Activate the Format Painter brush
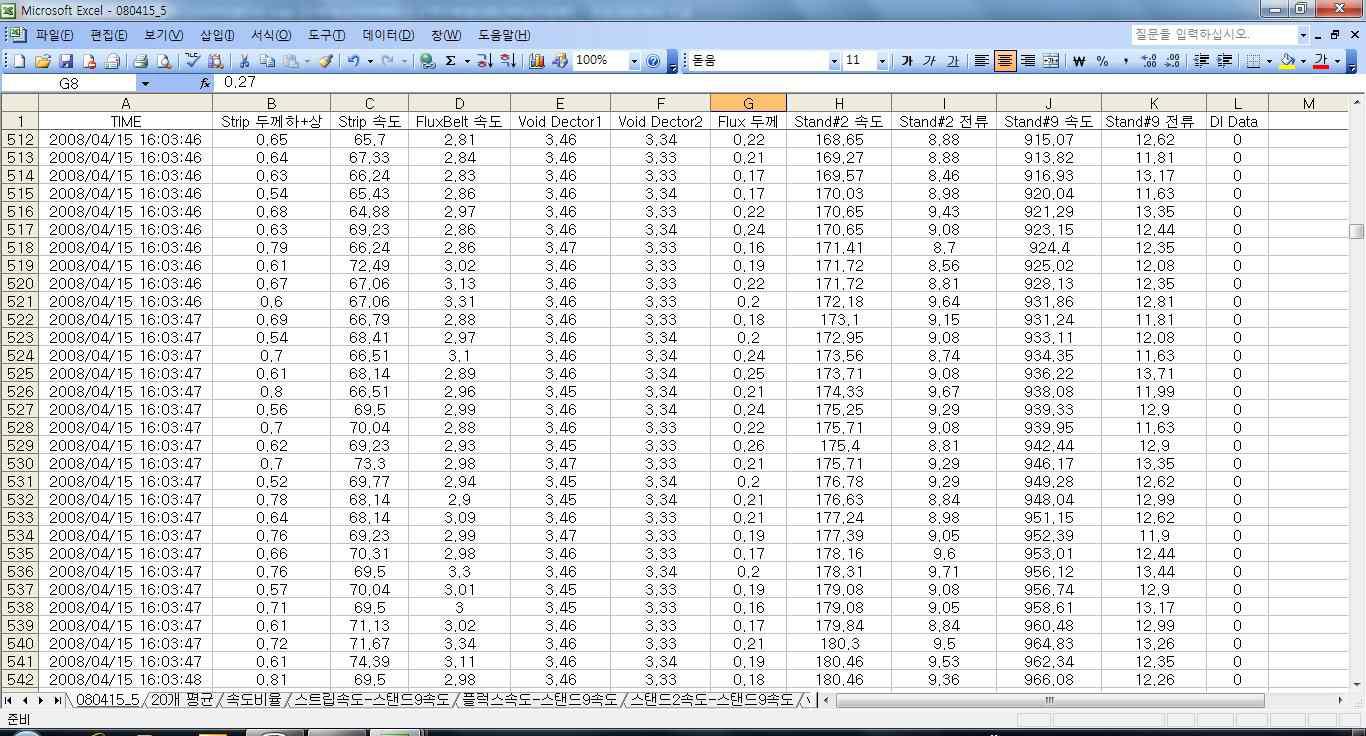1366x736 pixels. click(325, 61)
